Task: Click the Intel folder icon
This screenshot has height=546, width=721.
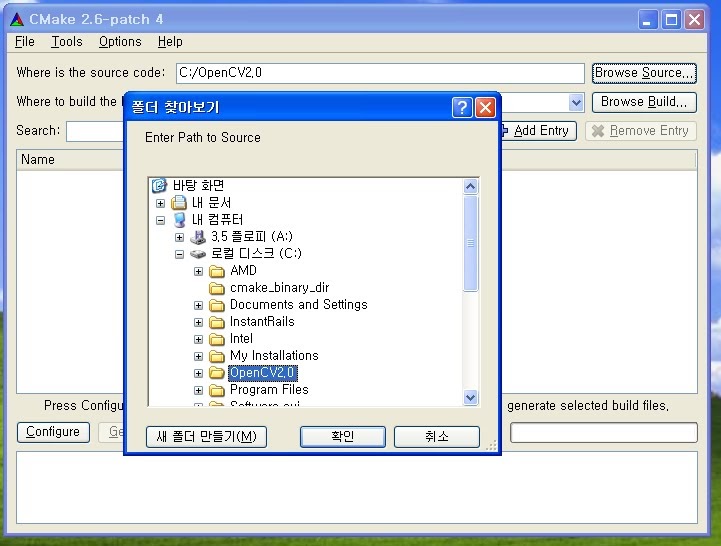Action: [217, 339]
